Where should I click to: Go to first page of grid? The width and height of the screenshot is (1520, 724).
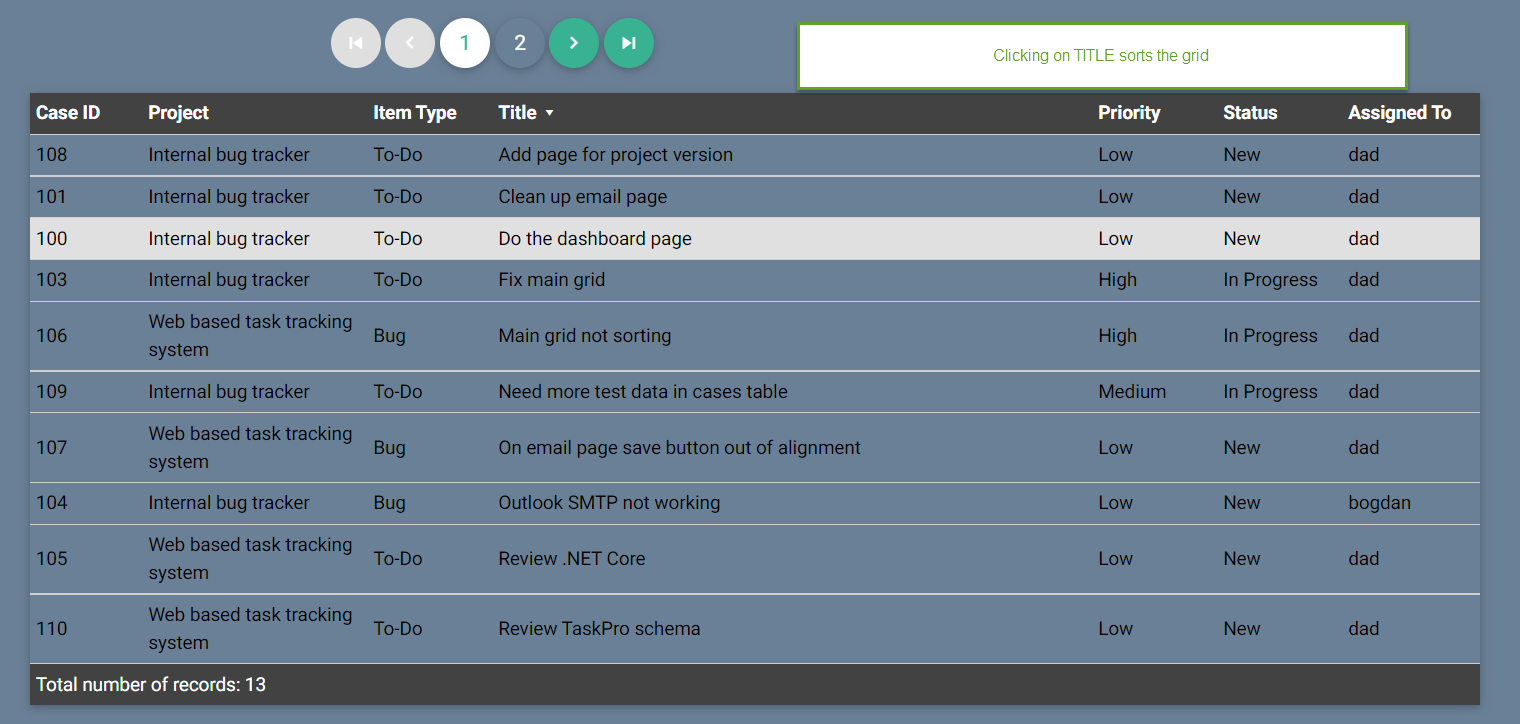coord(356,43)
